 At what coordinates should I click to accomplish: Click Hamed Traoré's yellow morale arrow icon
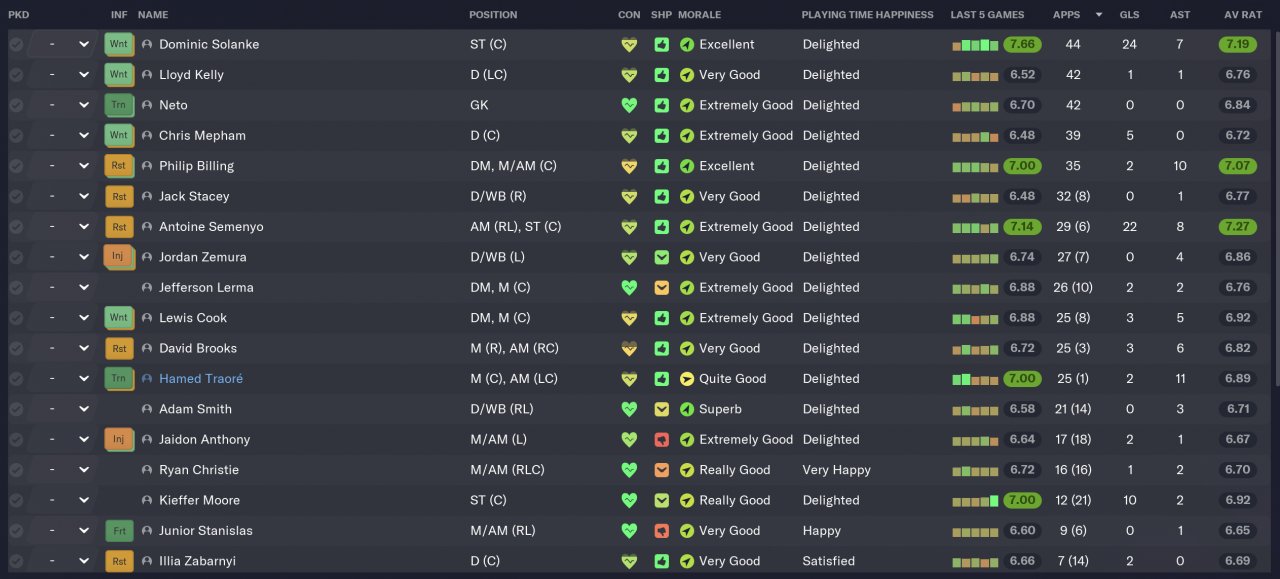[686, 379]
